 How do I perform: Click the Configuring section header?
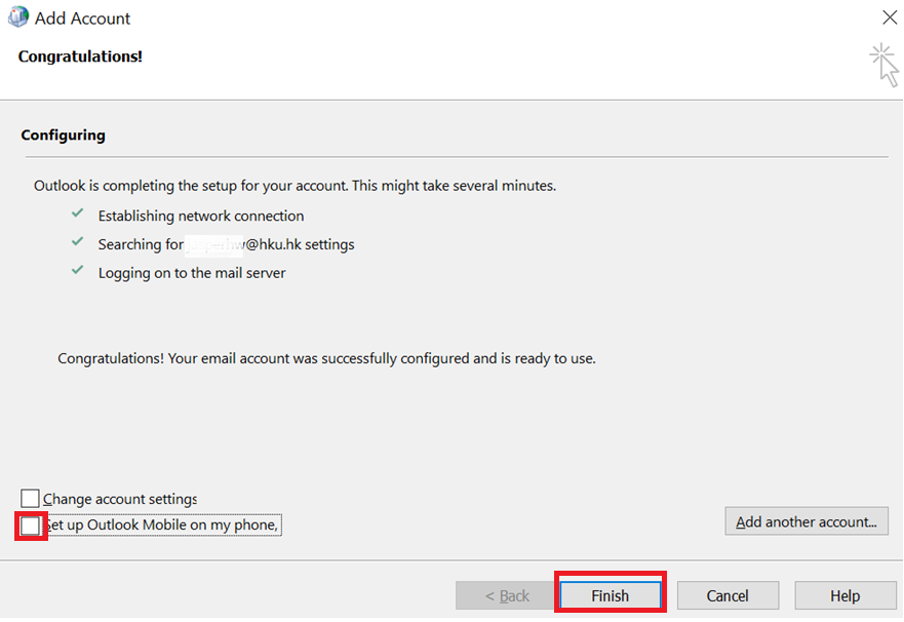click(63, 134)
